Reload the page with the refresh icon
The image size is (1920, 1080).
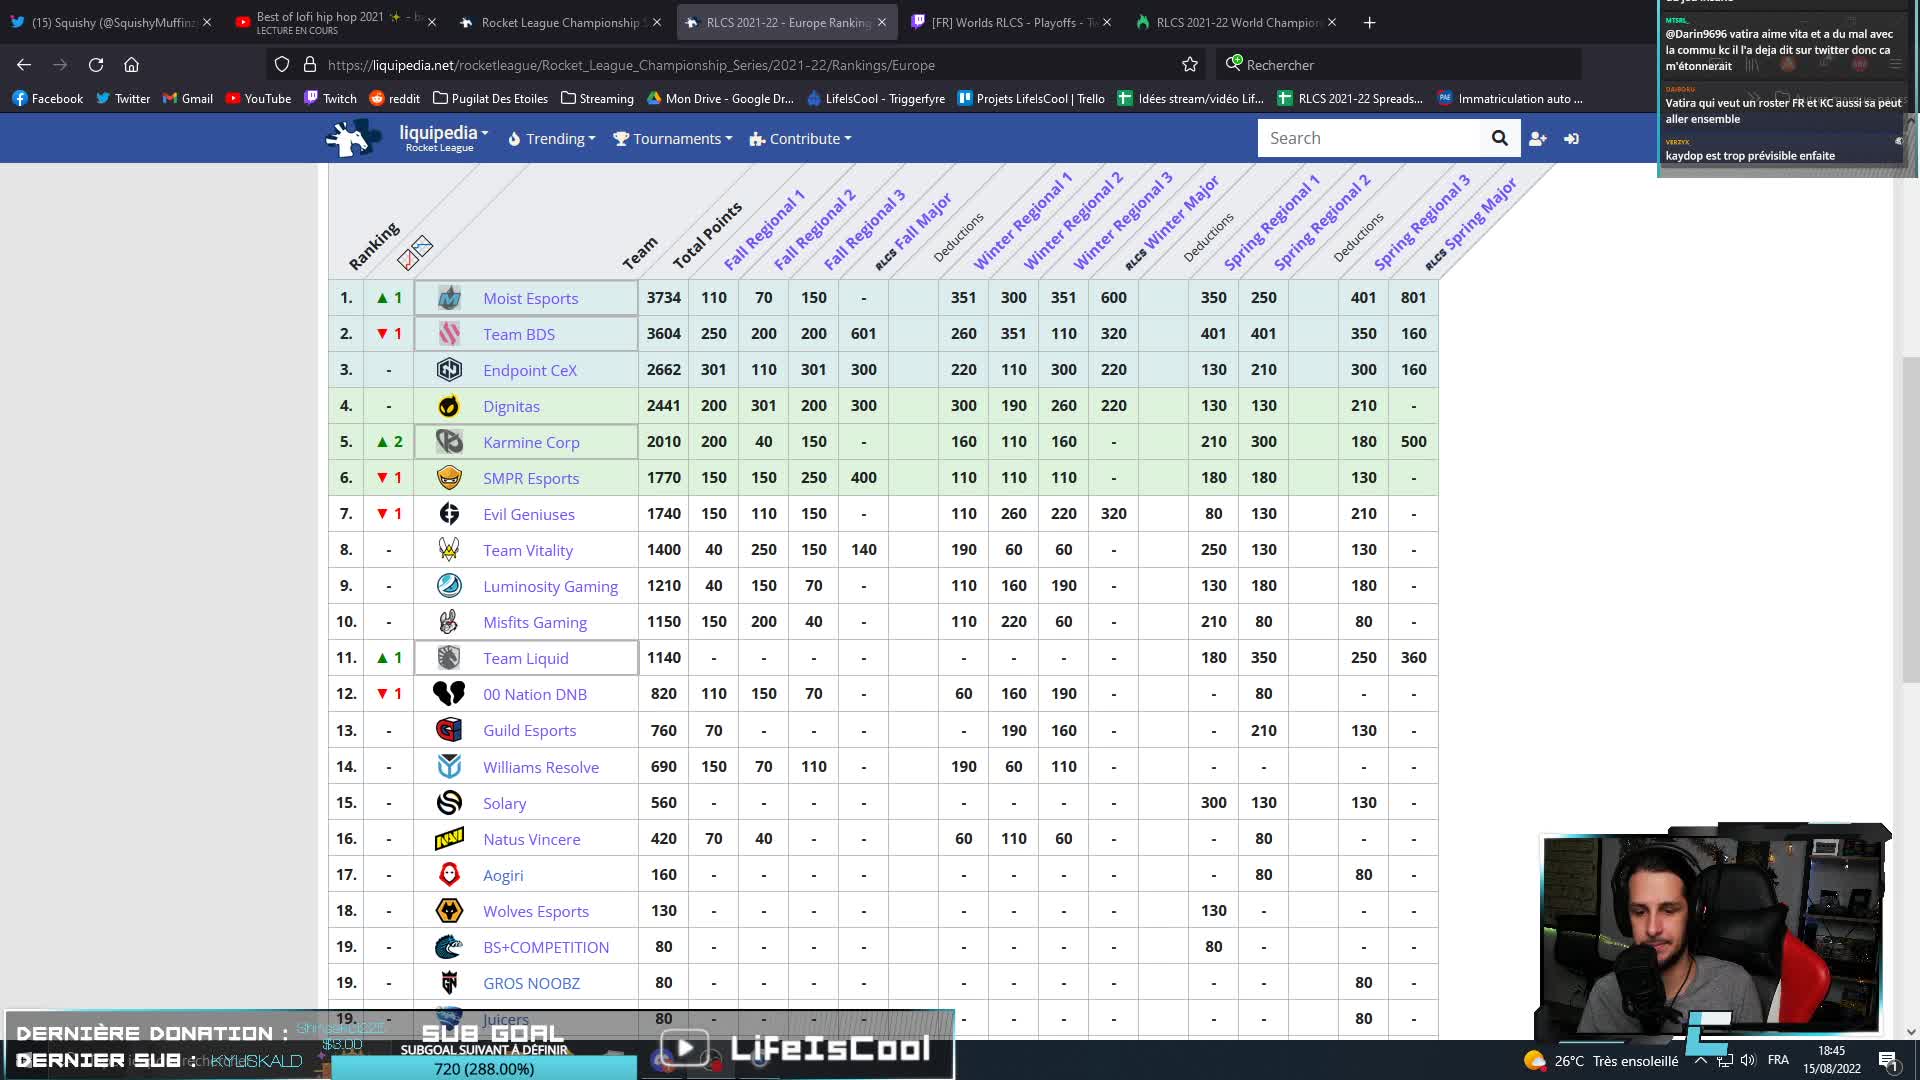(96, 65)
